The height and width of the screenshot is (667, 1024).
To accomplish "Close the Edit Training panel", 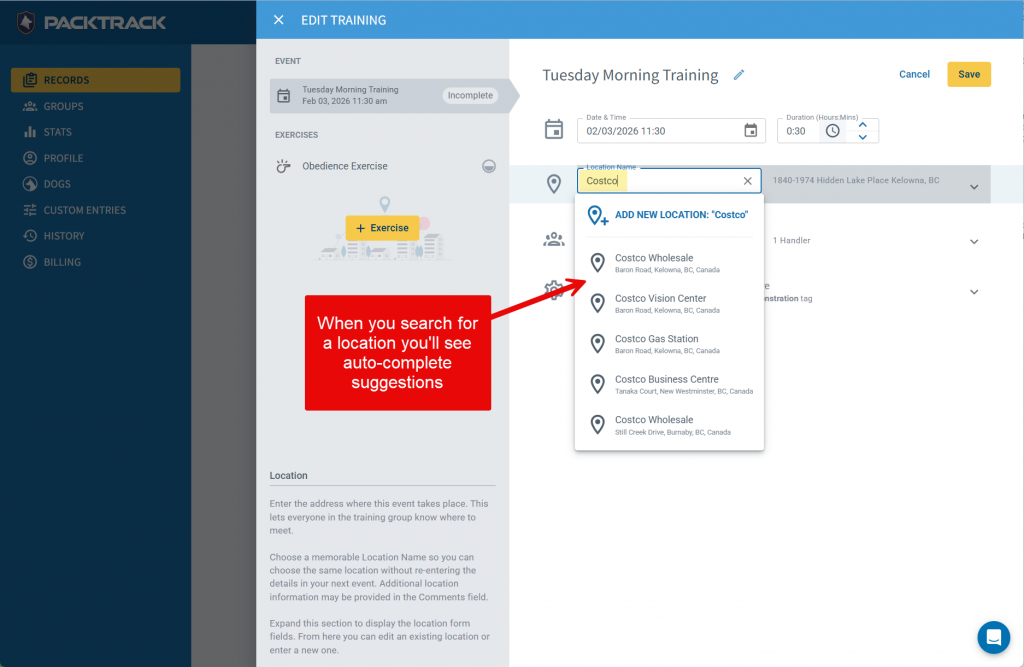I will click(x=278, y=20).
